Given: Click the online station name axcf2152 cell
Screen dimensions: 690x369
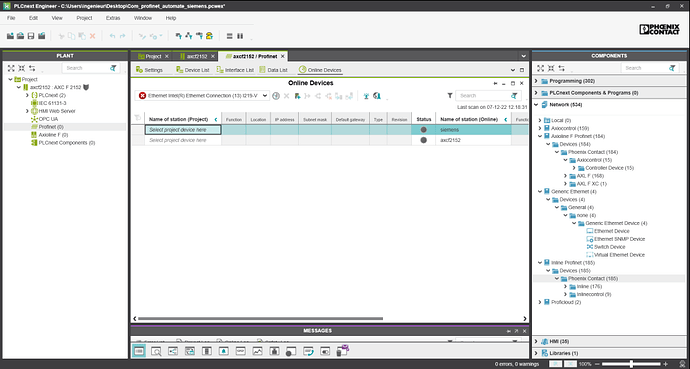Looking at the screenshot, I should 473,140.
